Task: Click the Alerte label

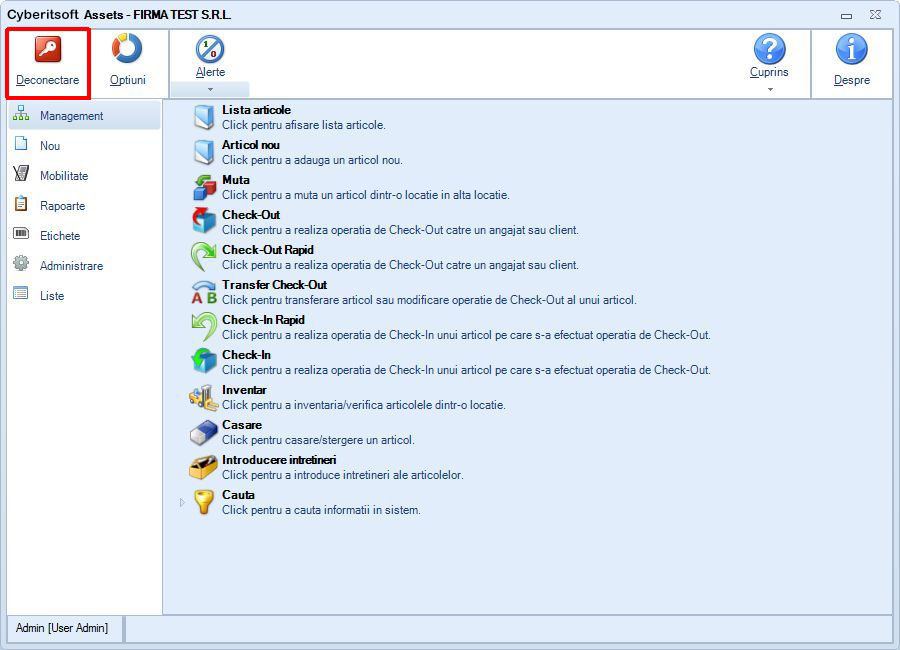Action: (x=210, y=72)
